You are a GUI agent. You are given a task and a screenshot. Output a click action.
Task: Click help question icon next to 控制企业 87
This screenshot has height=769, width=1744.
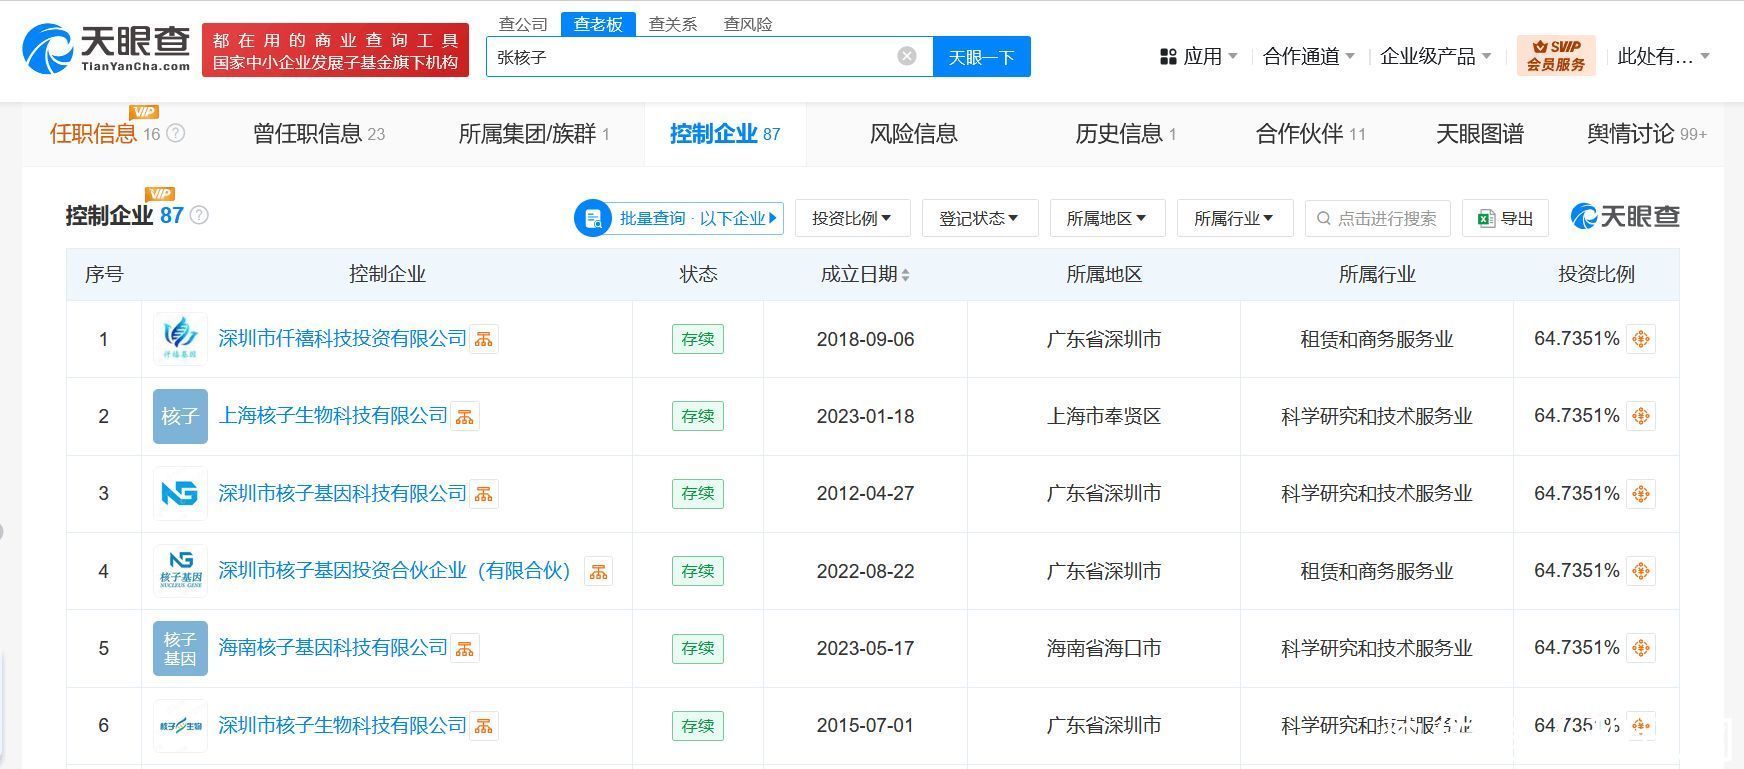pos(199,215)
